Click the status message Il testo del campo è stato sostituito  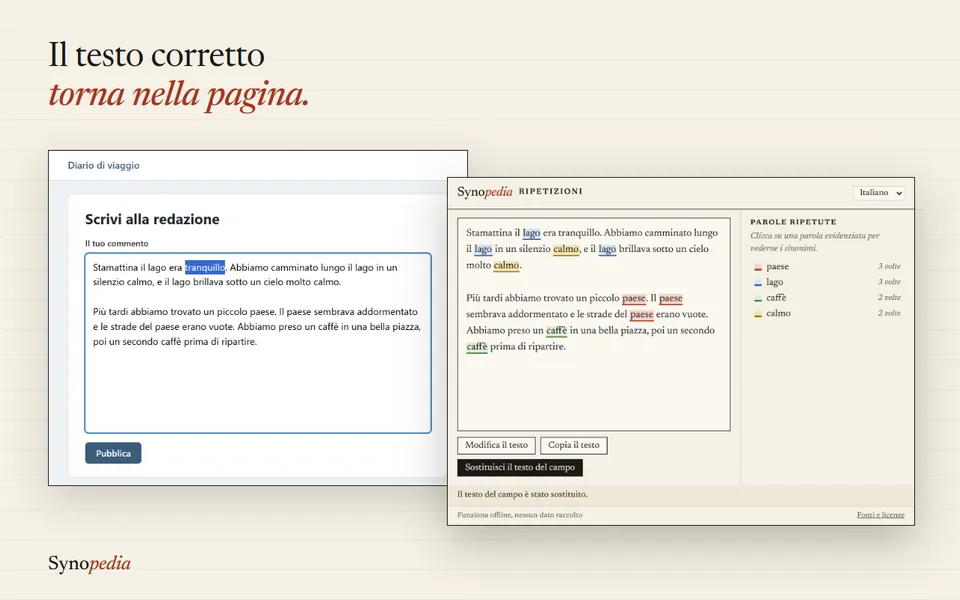click(x=522, y=494)
